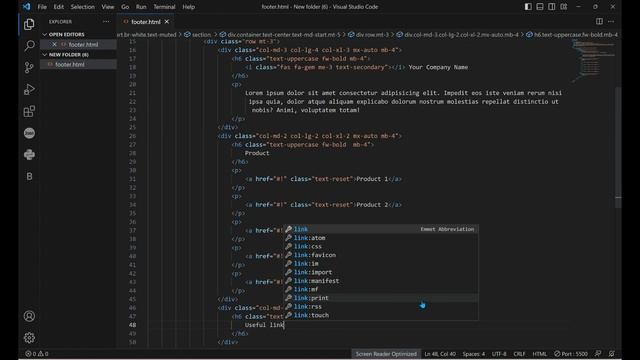Open editor More Actions ellipsis
Viewport: 640px width, 360px height.
pyautogui.click(x=611, y=21)
